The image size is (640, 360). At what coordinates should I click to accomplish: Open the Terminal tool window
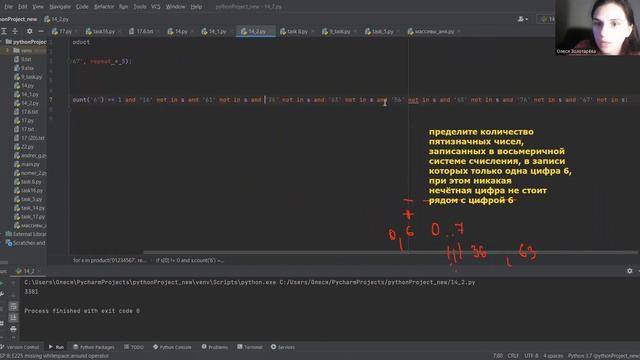click(x=249, y=347)
